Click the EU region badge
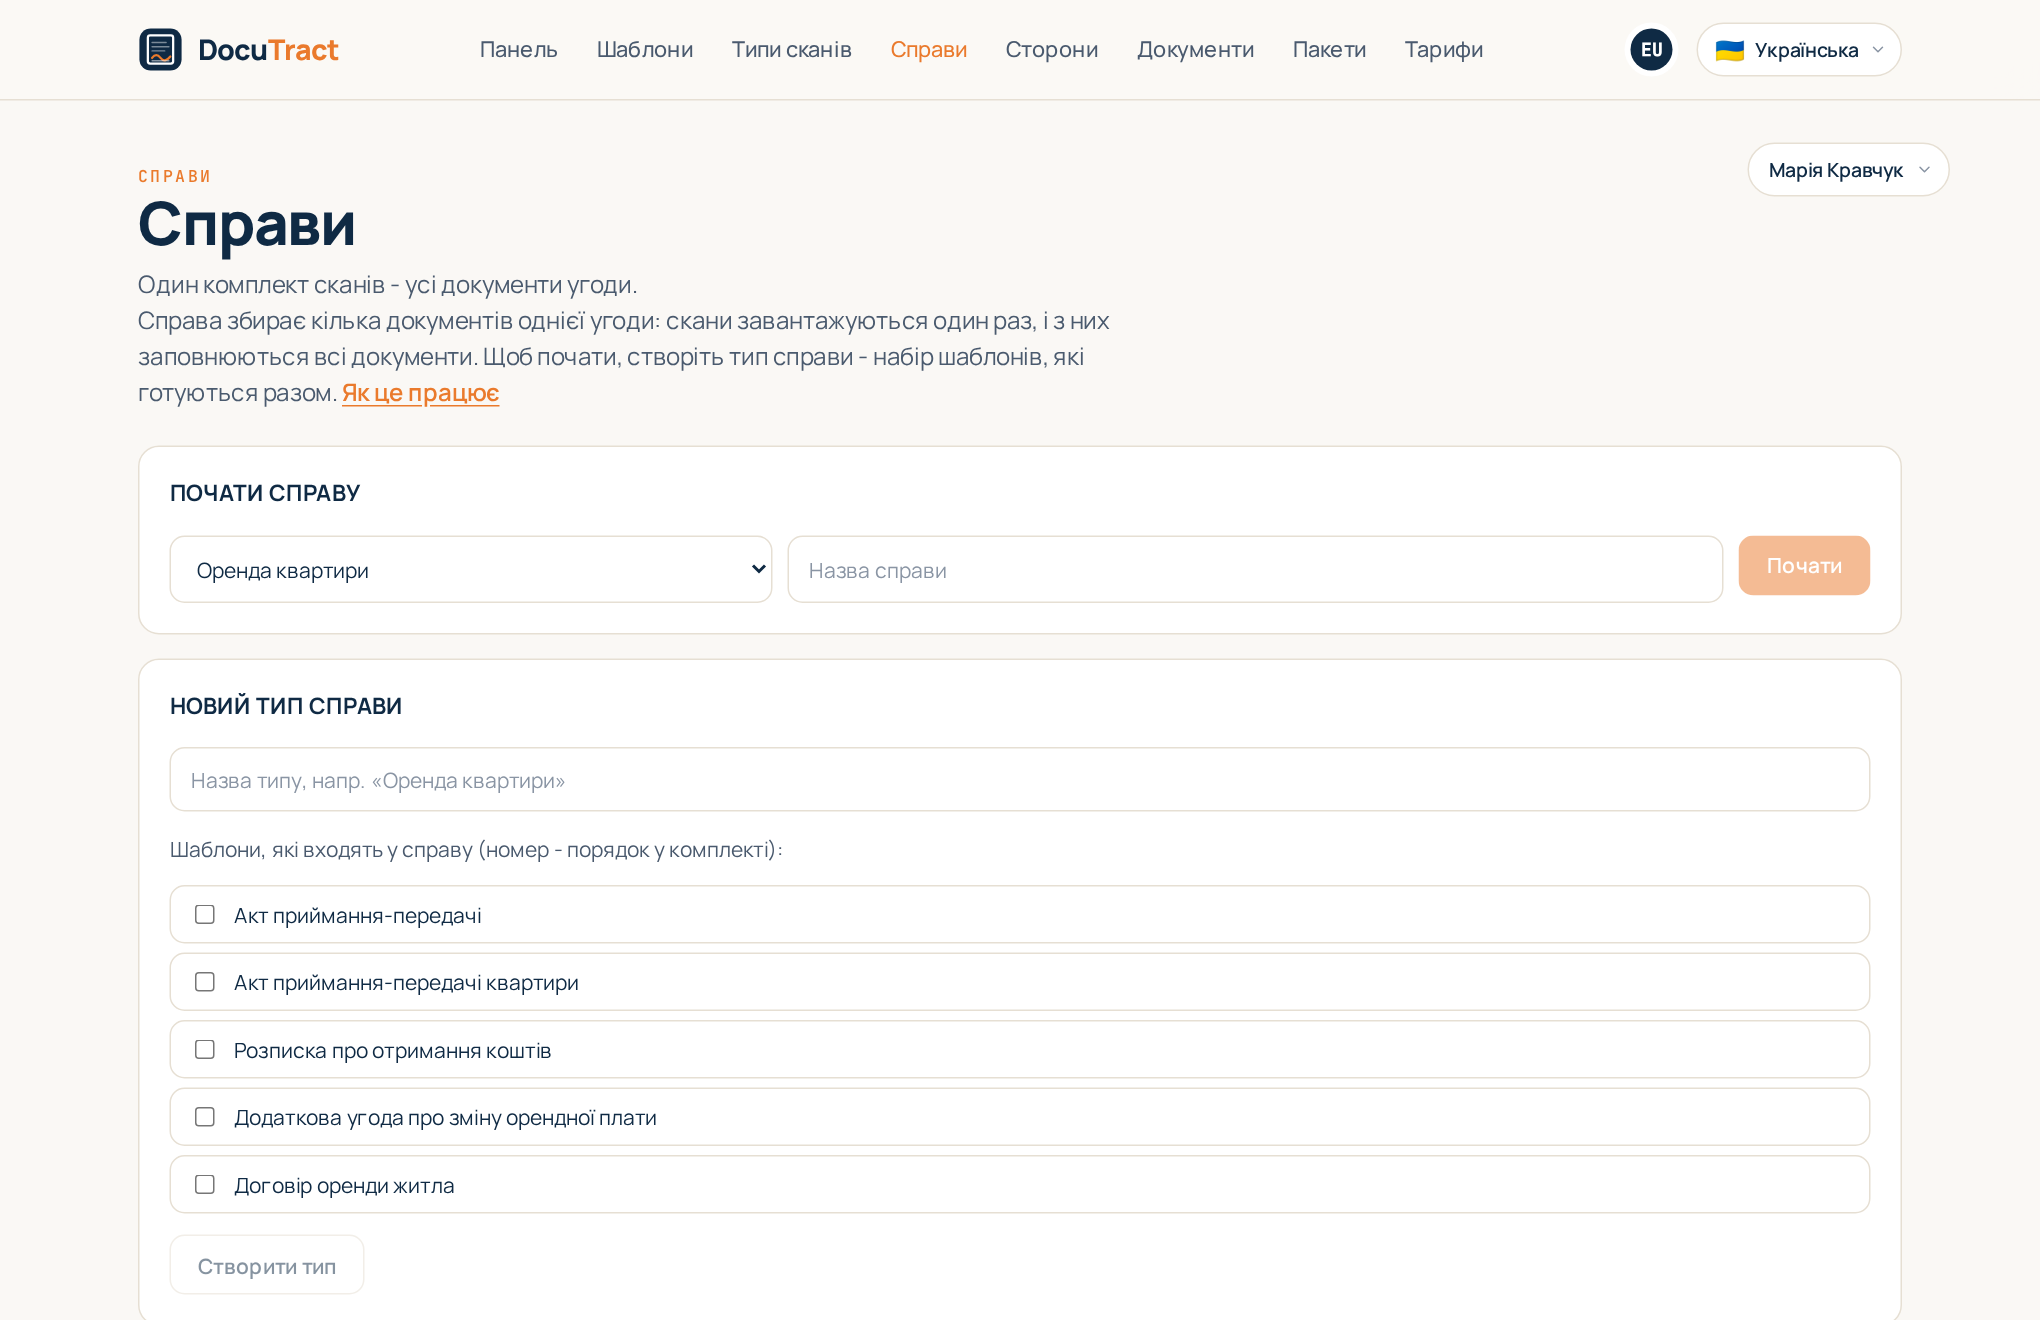The height and width of the screenshot is (1320, 2040). [x=1651, y=49]
